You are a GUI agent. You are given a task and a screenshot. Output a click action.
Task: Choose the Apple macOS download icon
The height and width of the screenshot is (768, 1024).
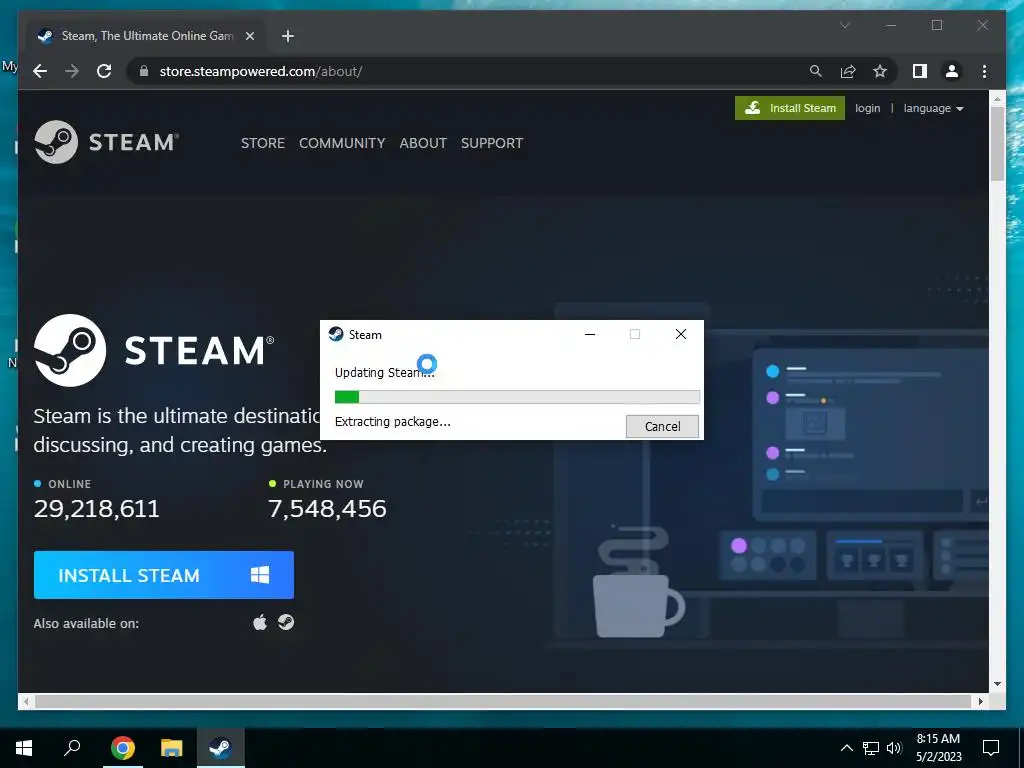coord(260,622)
